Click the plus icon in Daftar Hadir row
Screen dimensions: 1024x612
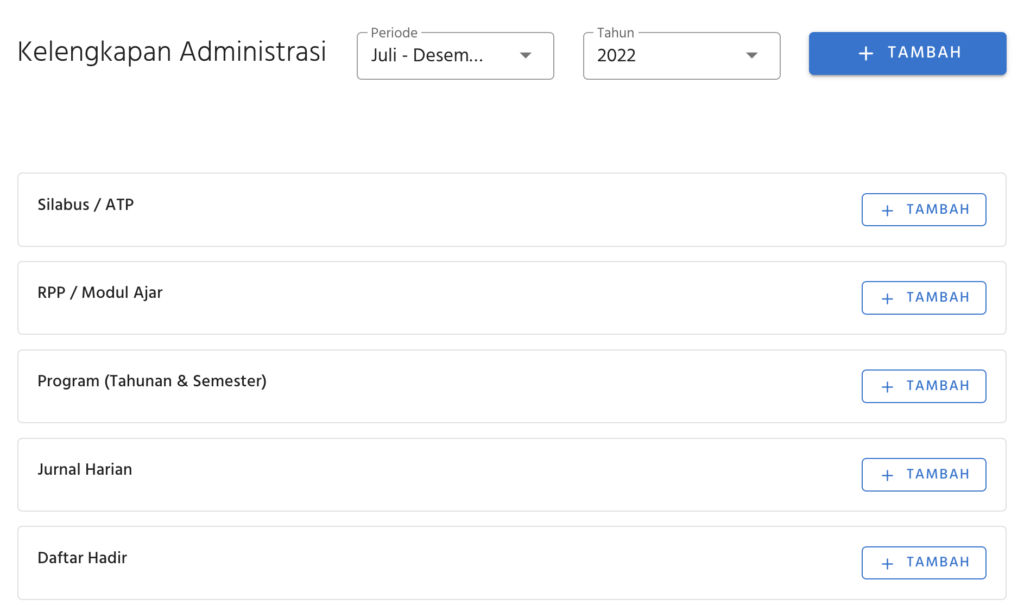click(887, 563)
